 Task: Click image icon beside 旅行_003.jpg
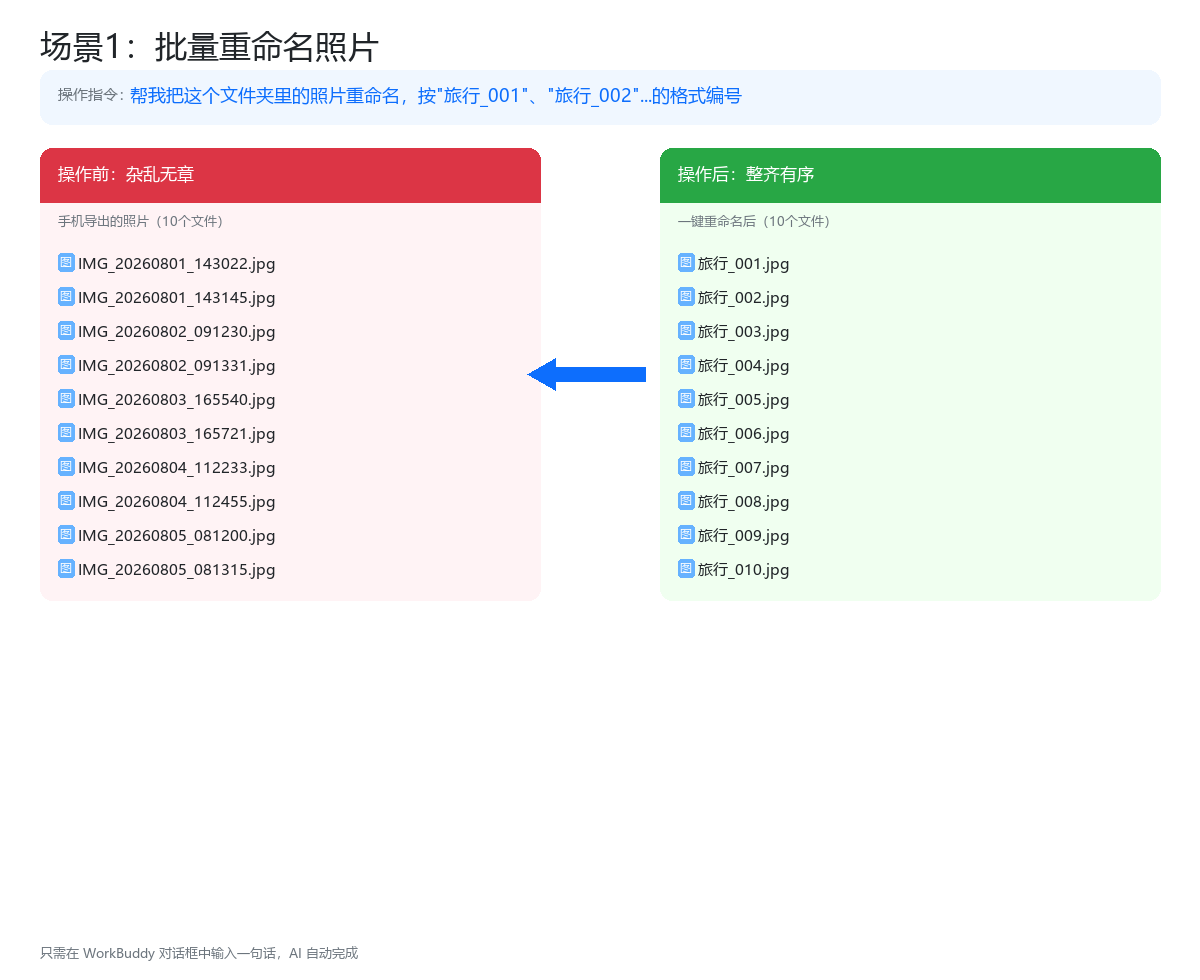[x=686, y=330]
